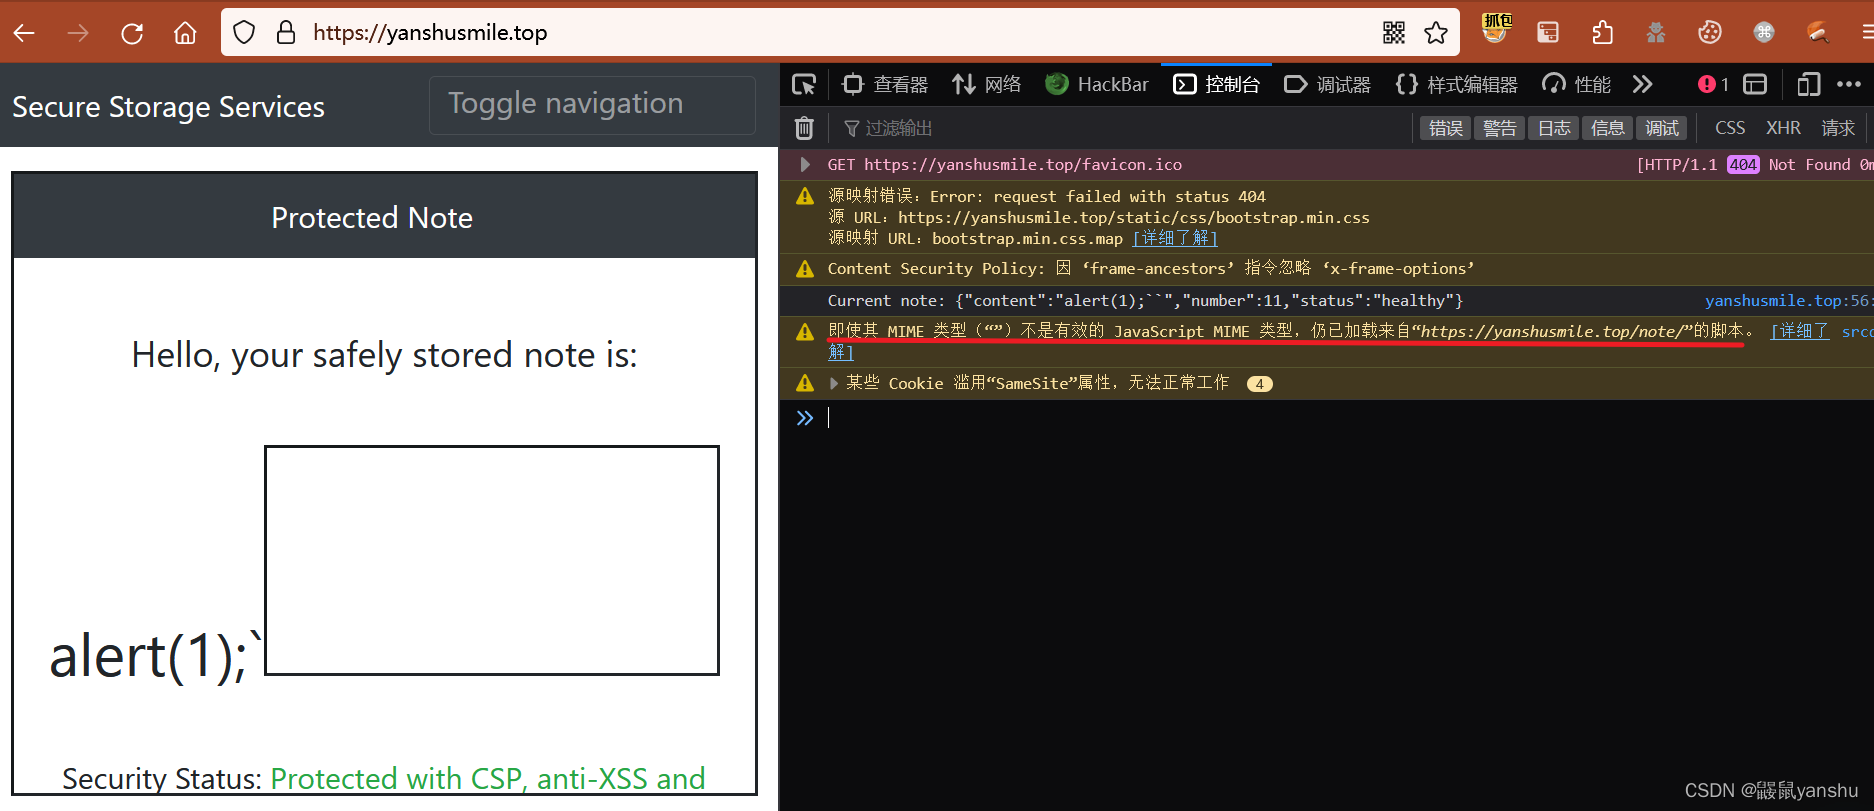Toggle the 警告 warnings filter
Image resolution: width=1874 pixels, height=811 pixels.
click(x=1499, y=128)
